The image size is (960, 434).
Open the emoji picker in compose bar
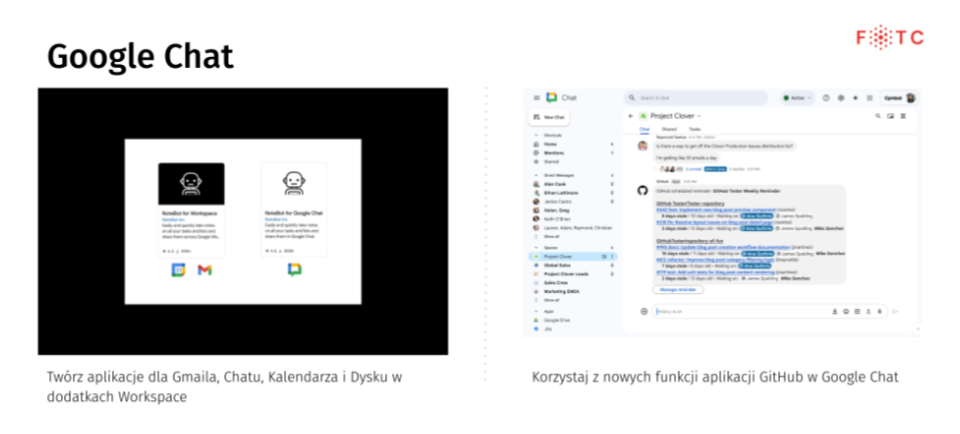click(846, 311)
